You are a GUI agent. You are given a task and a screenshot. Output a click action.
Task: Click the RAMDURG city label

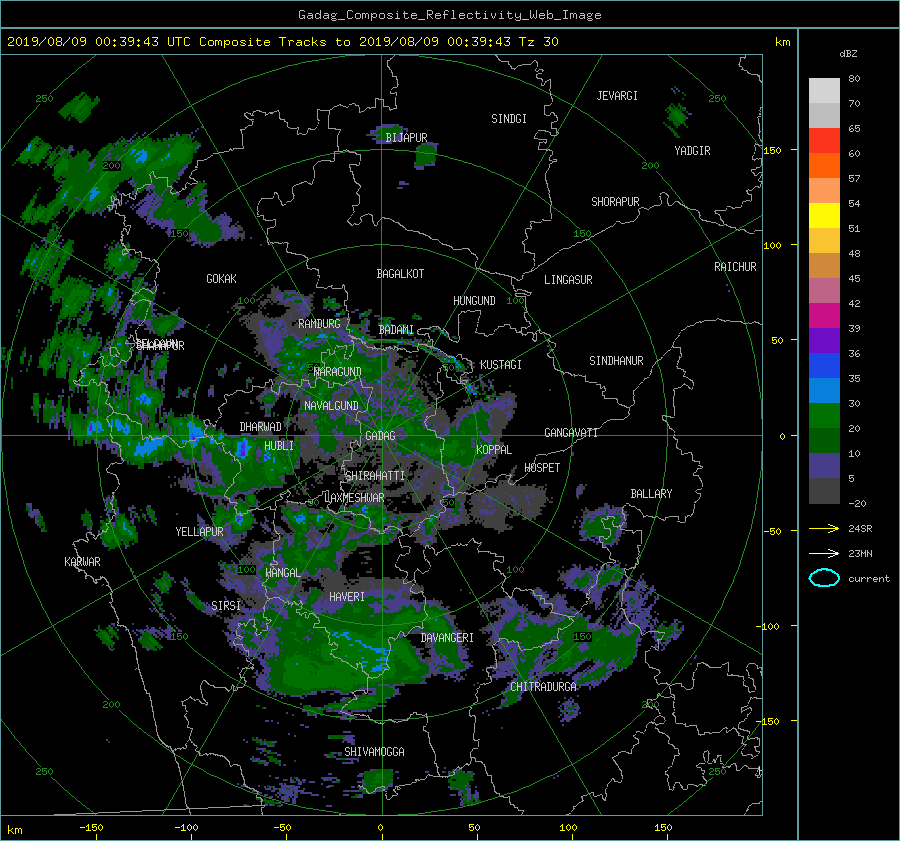319,324
